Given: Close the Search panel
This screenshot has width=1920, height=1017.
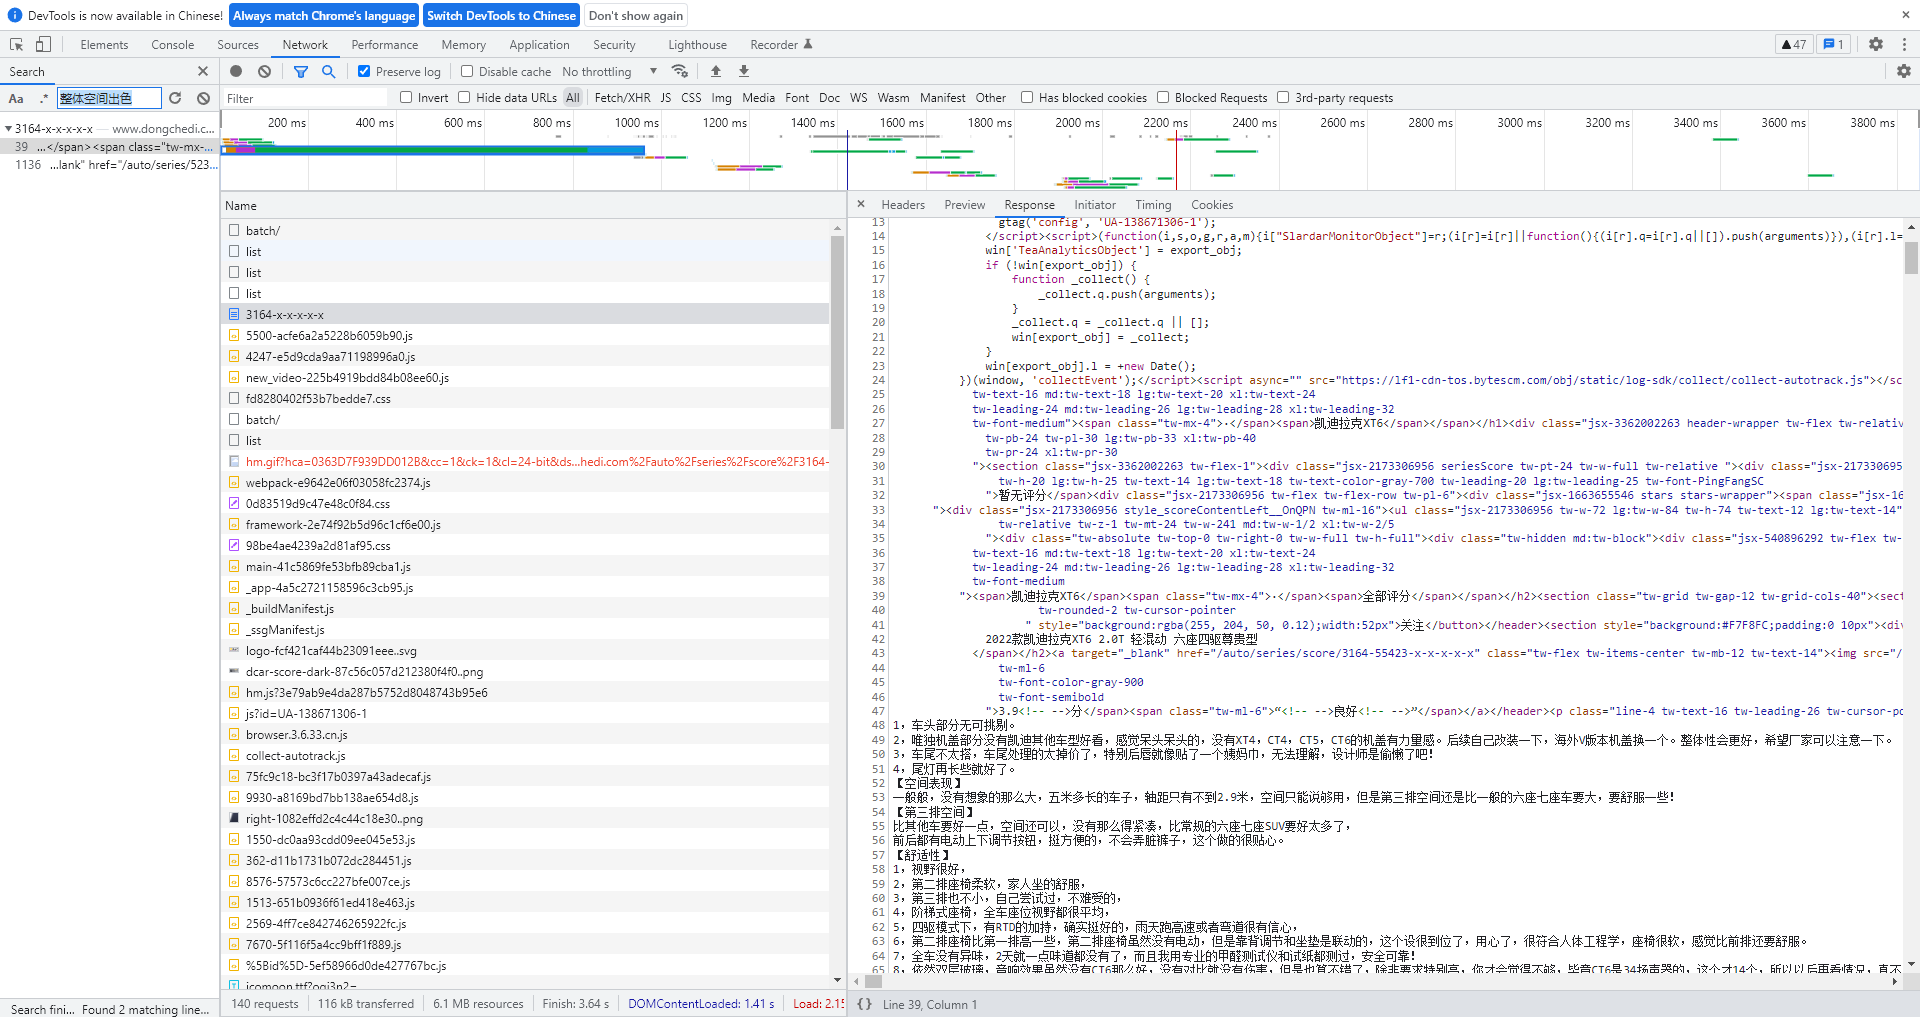Looking at the screenshot, I should coord(203,71).
